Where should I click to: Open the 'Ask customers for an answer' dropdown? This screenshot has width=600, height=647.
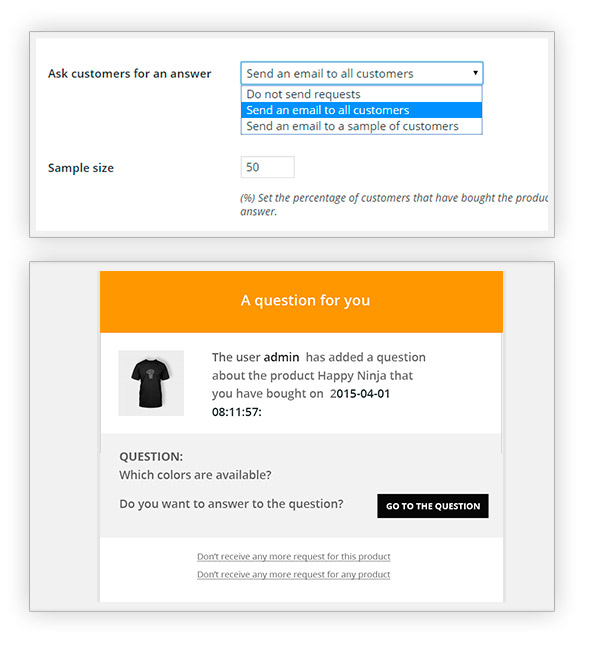click(361, 73)
